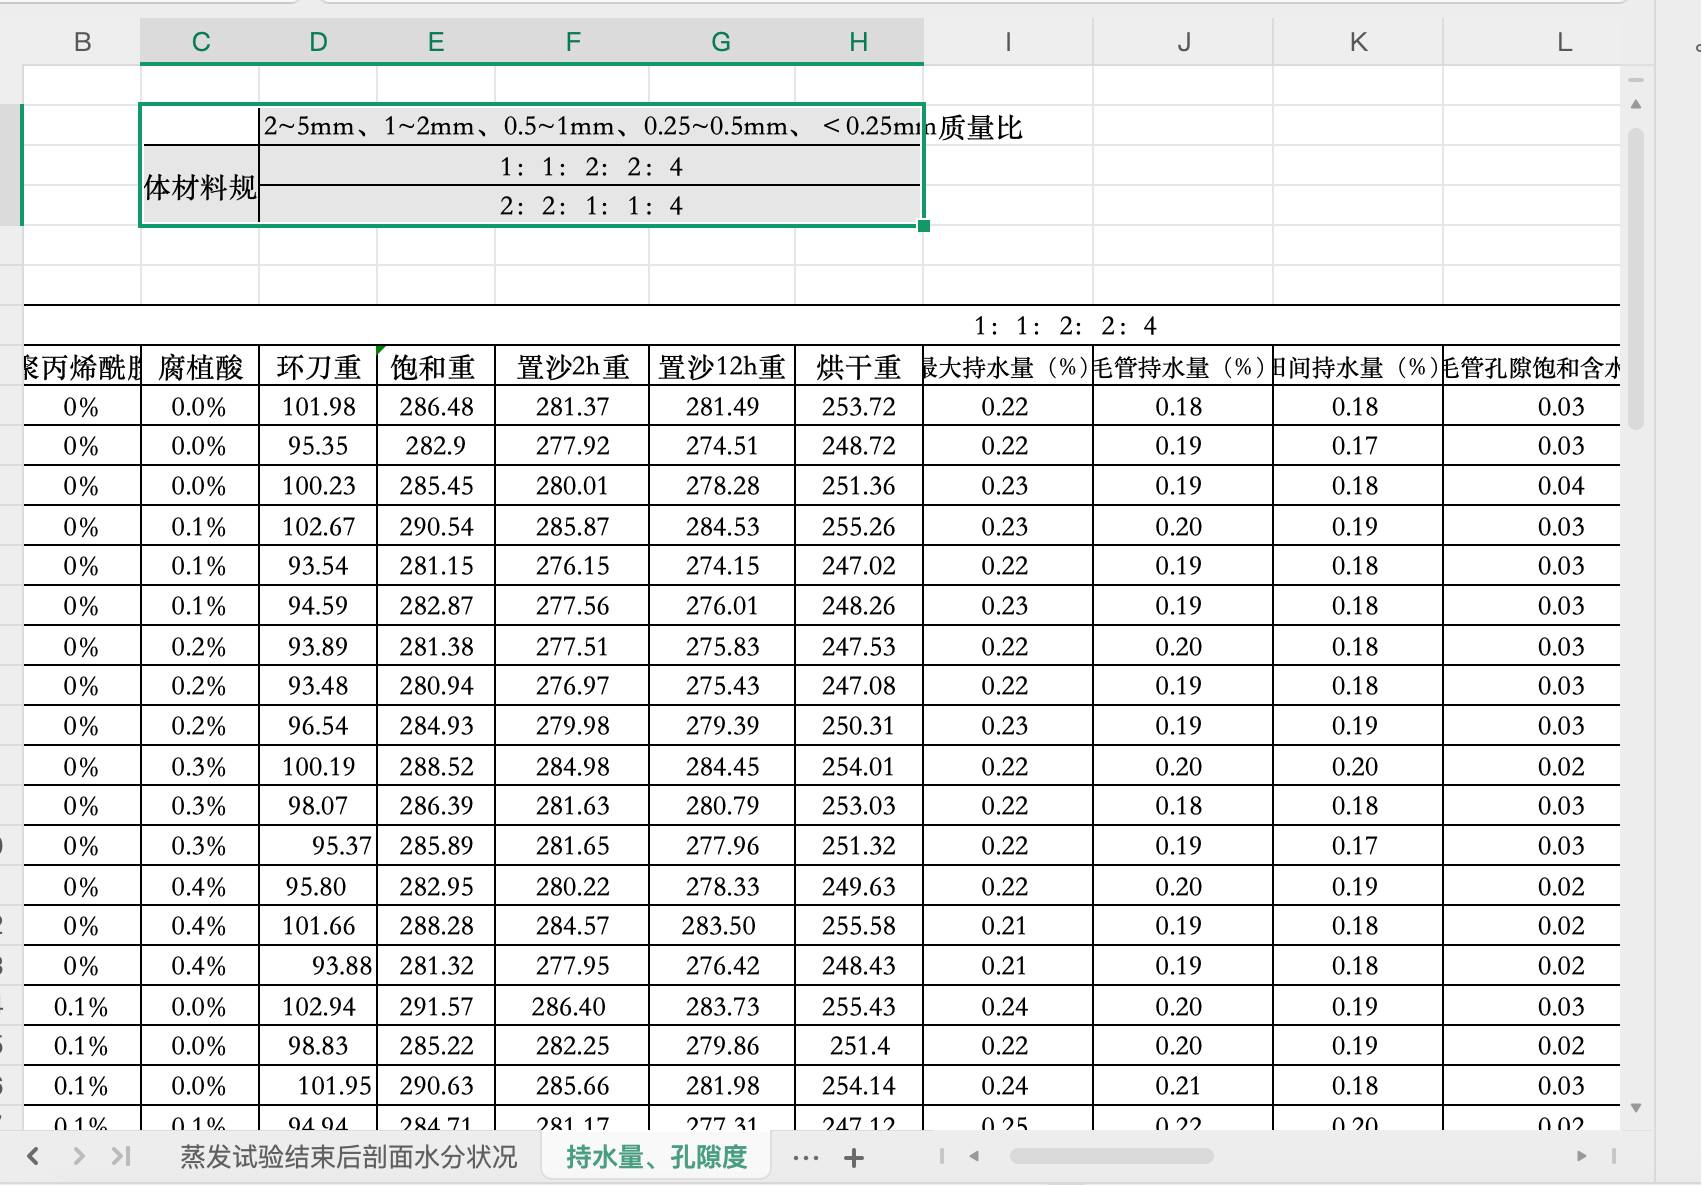Go to previous sheet tab arrow
The width and height of the screenshot is (1702, 1186).
click(33, 1157)
